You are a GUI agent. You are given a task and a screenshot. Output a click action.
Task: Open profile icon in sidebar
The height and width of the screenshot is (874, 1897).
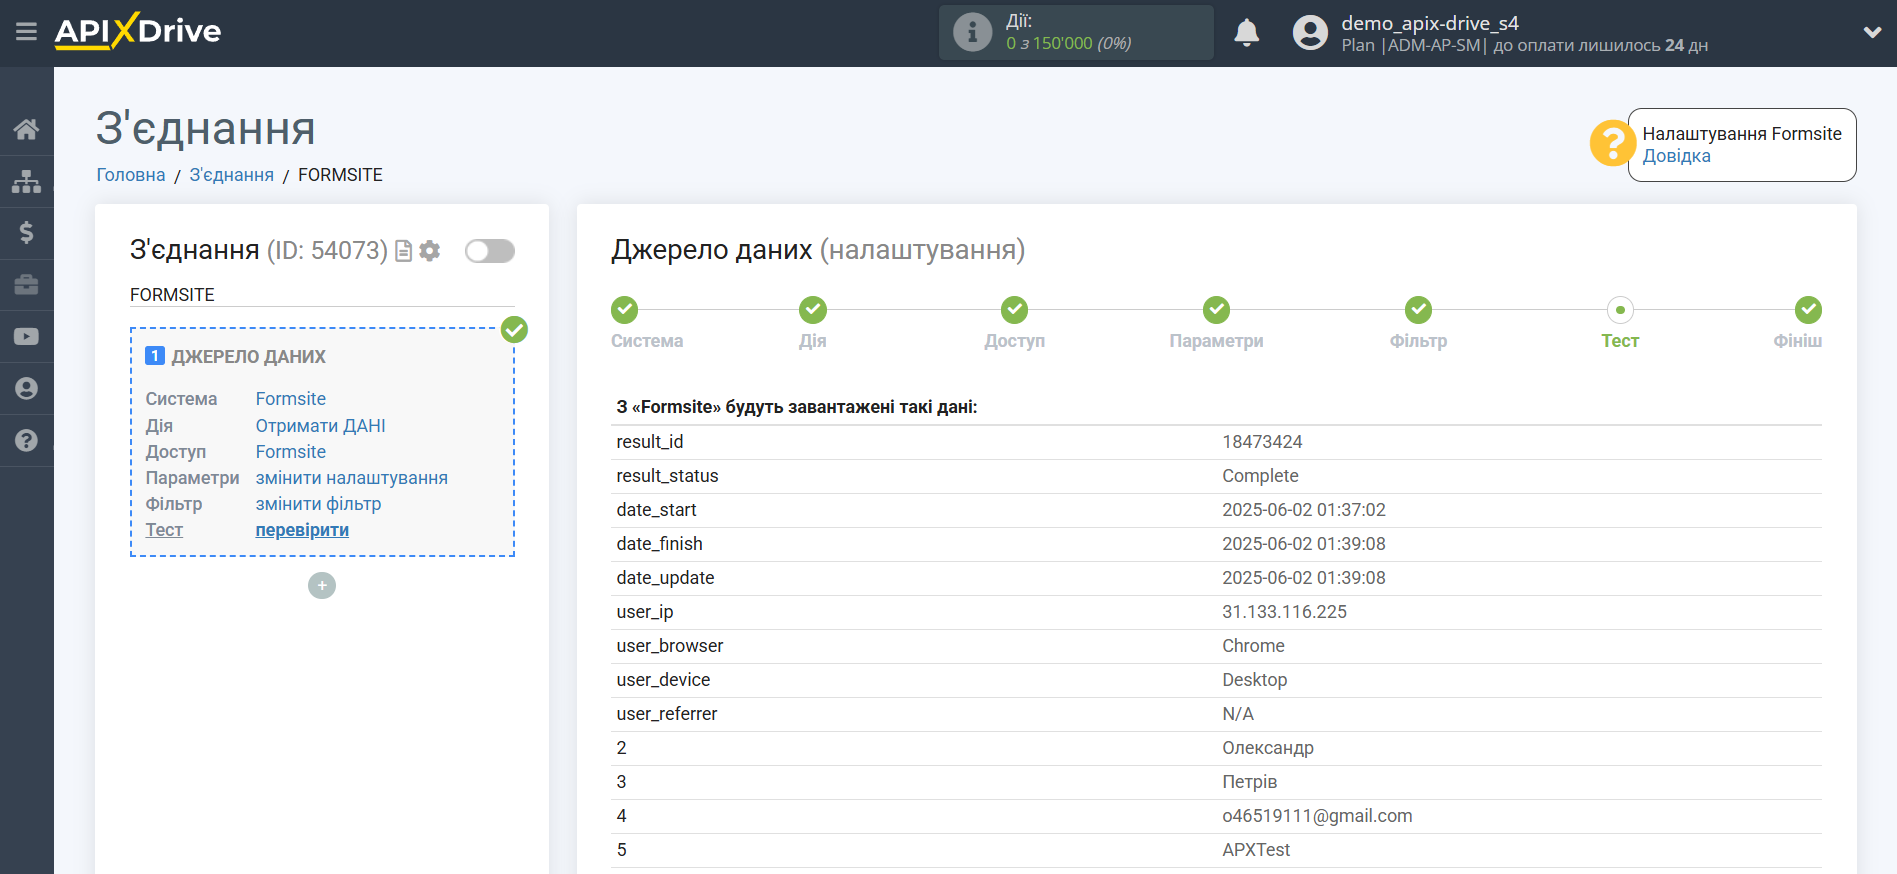point(27,389)
